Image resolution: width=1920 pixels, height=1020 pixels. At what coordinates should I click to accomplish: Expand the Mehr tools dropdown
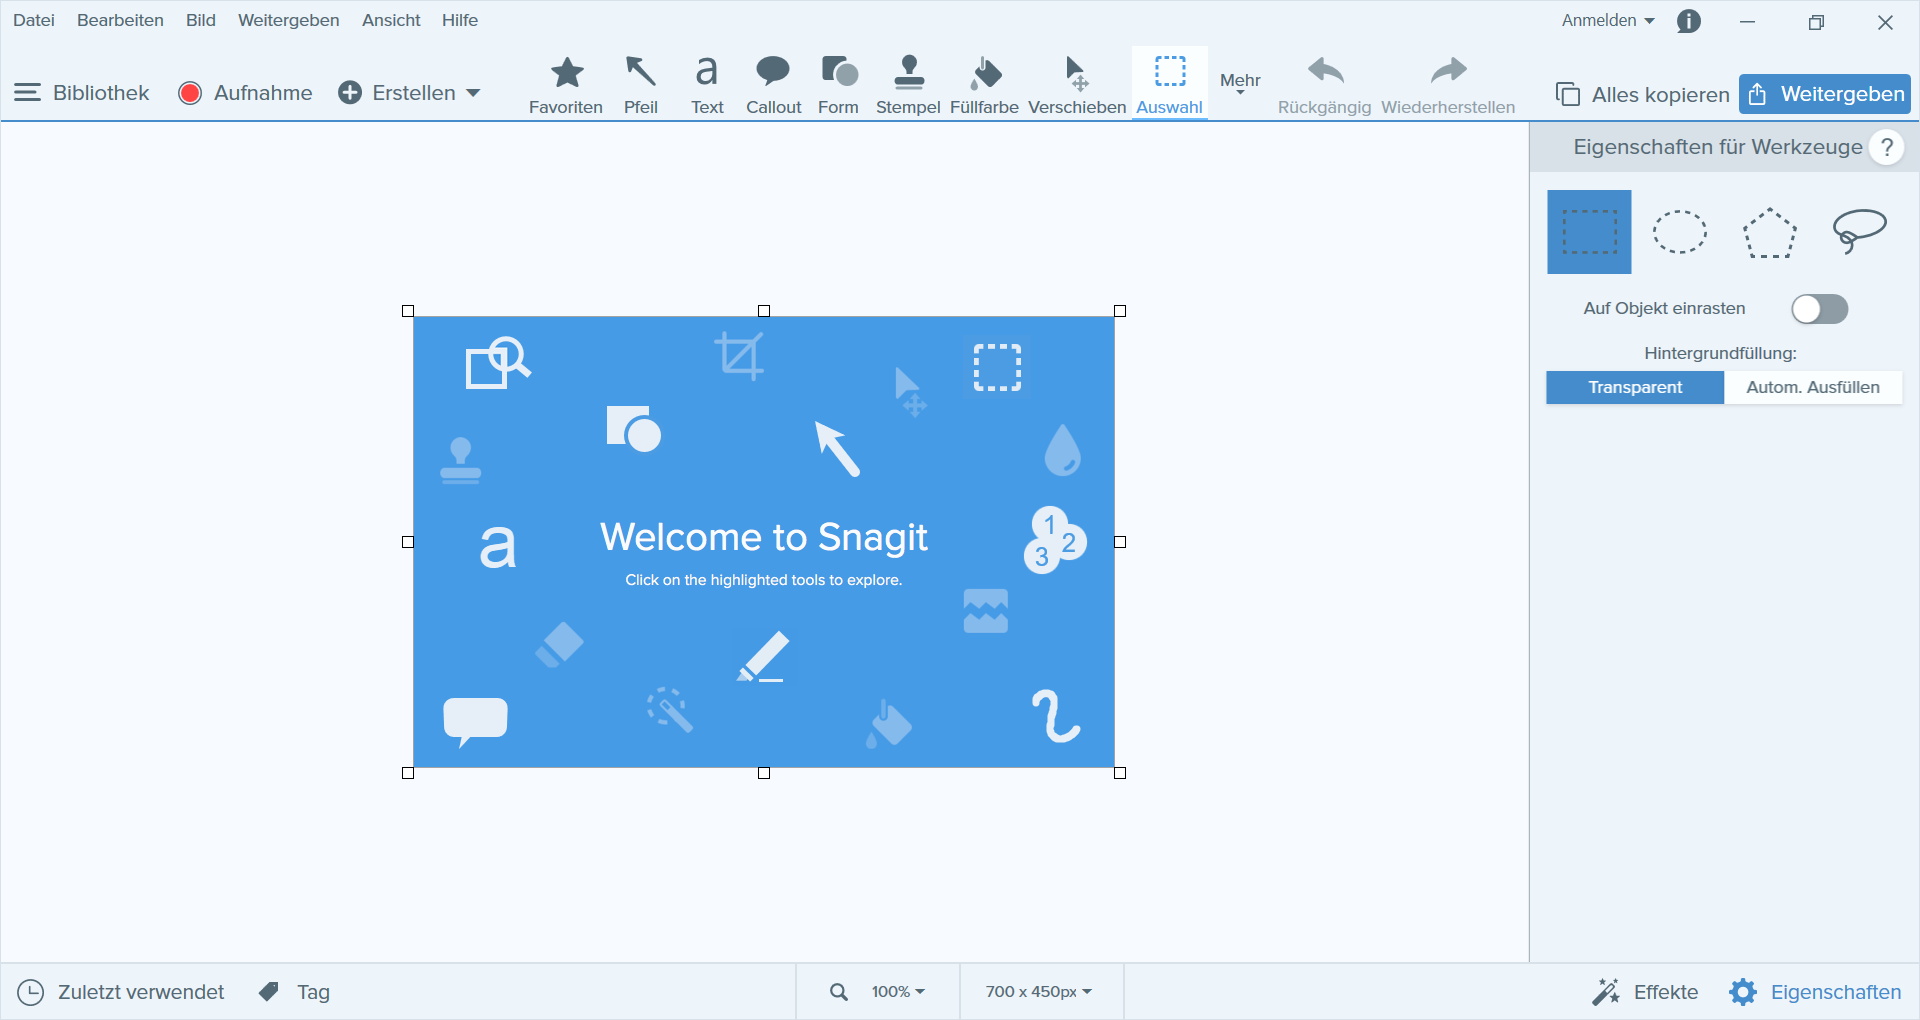[x=1240, y=84]
